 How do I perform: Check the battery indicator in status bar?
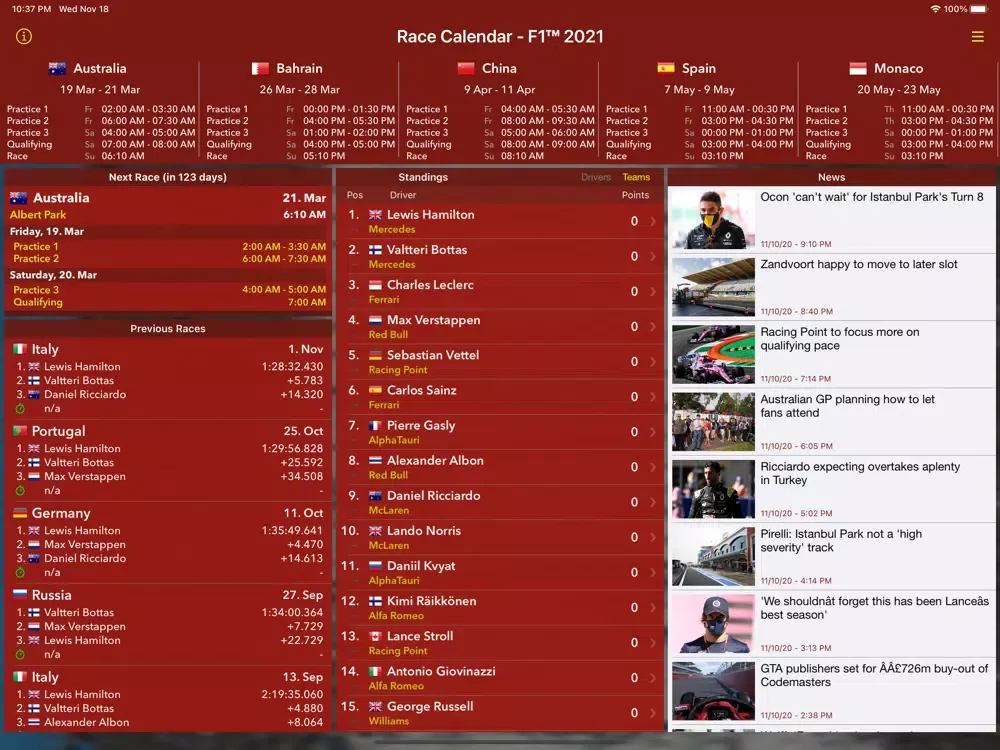click(x=978, y=9)
